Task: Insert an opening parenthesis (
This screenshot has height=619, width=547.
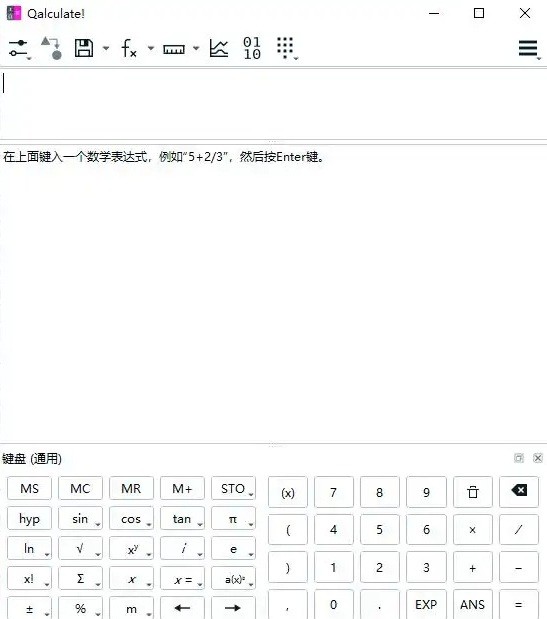Action: pyautogui.click(x=288, y=529)
